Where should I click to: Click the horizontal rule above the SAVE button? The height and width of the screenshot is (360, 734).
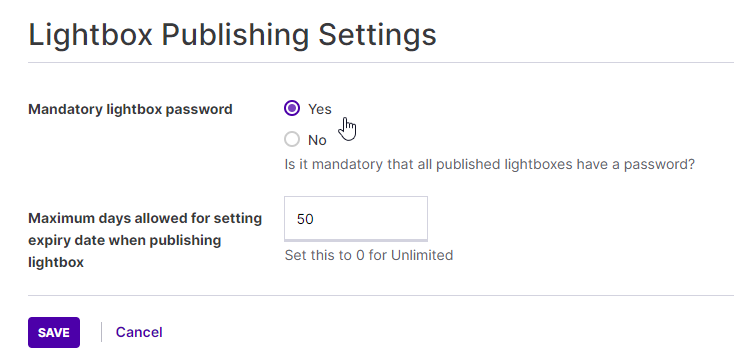click(381, 295)
